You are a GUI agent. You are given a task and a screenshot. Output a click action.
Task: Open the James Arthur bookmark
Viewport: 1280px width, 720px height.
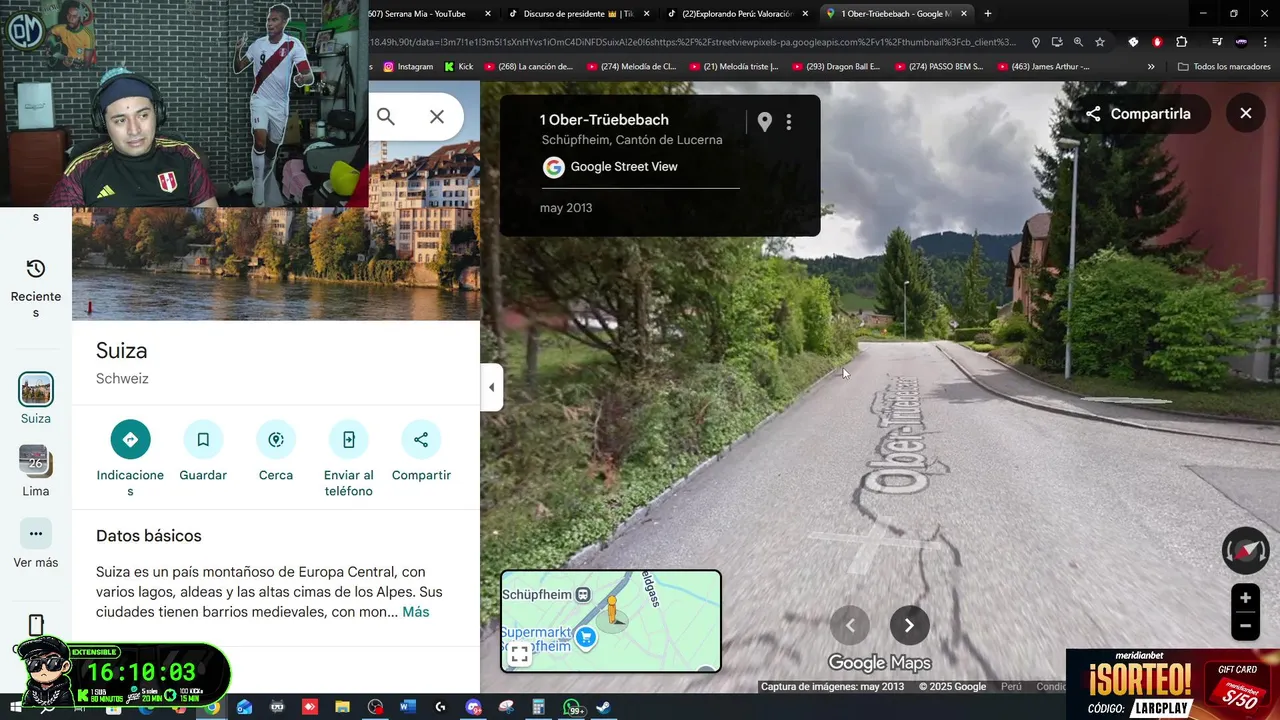[x=1042, y=67]
